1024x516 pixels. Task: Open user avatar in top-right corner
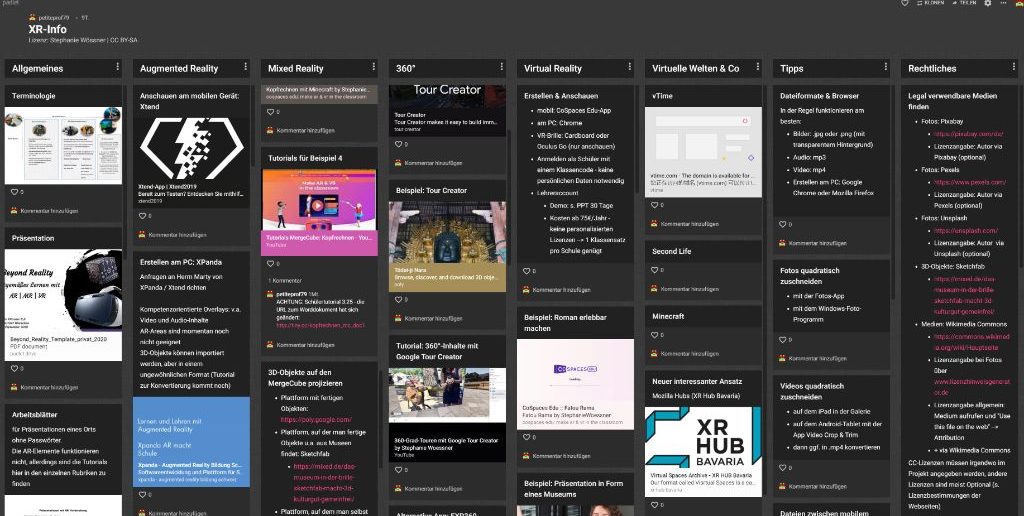pyautogui.click(x=1019, y=3)
